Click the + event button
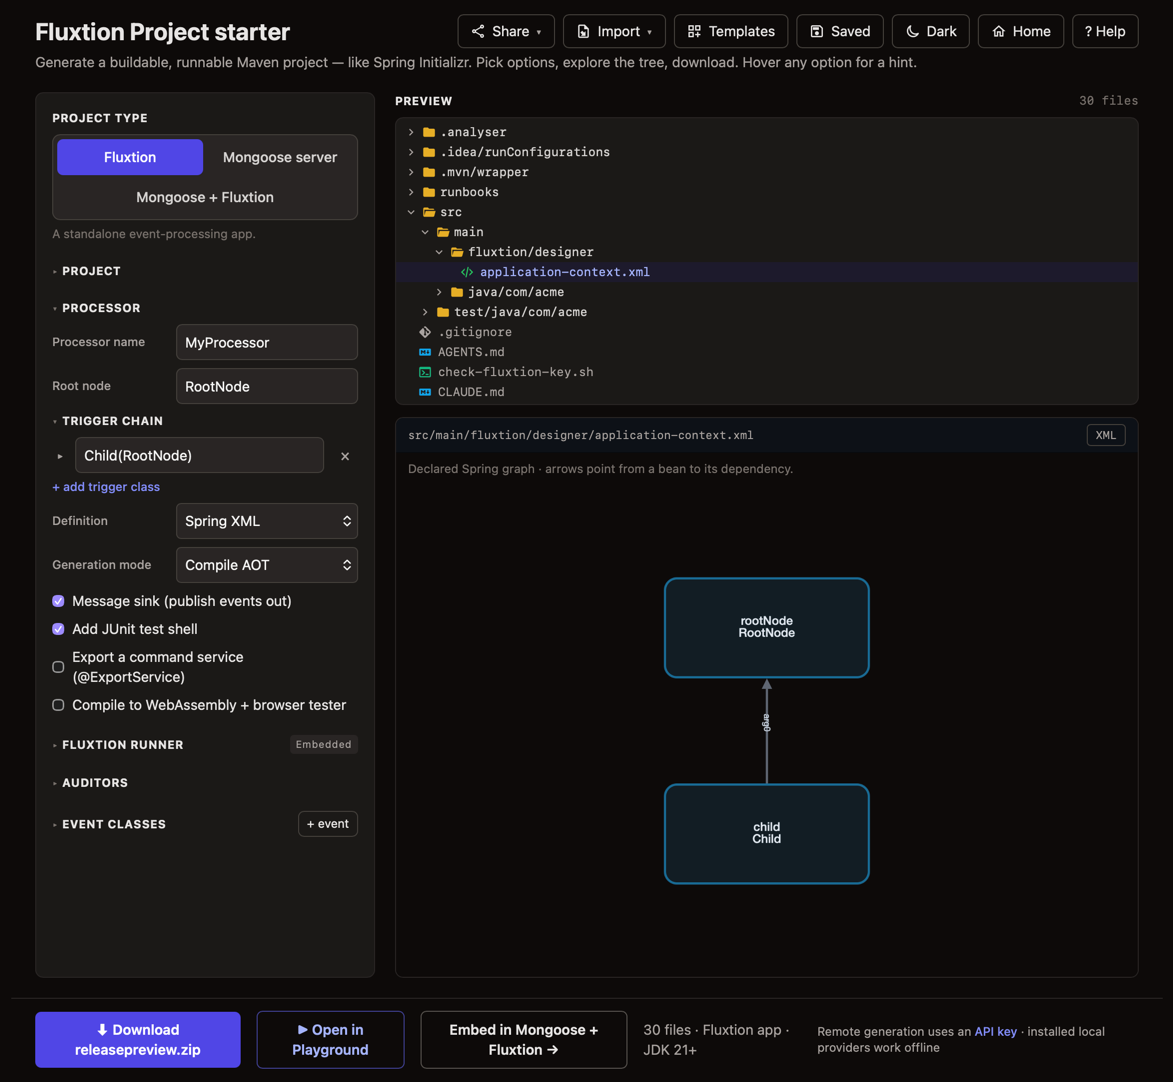The image size is (1173, 1082). point(328,824)
